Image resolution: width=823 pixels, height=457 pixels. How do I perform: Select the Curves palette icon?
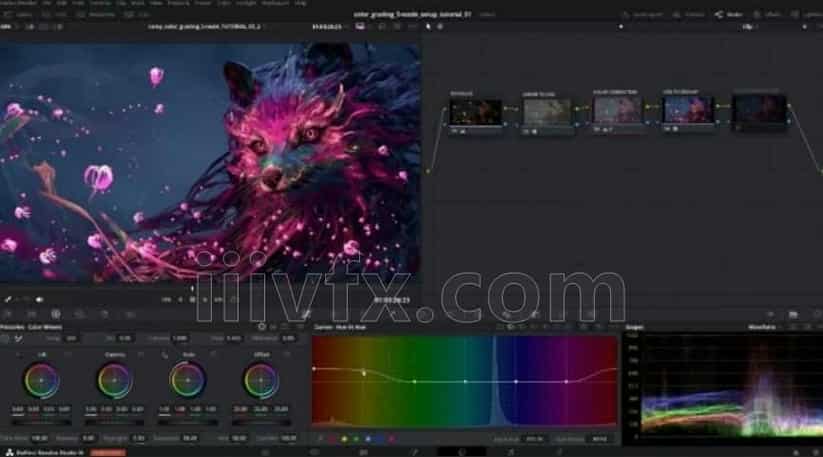tap(307, 314)
